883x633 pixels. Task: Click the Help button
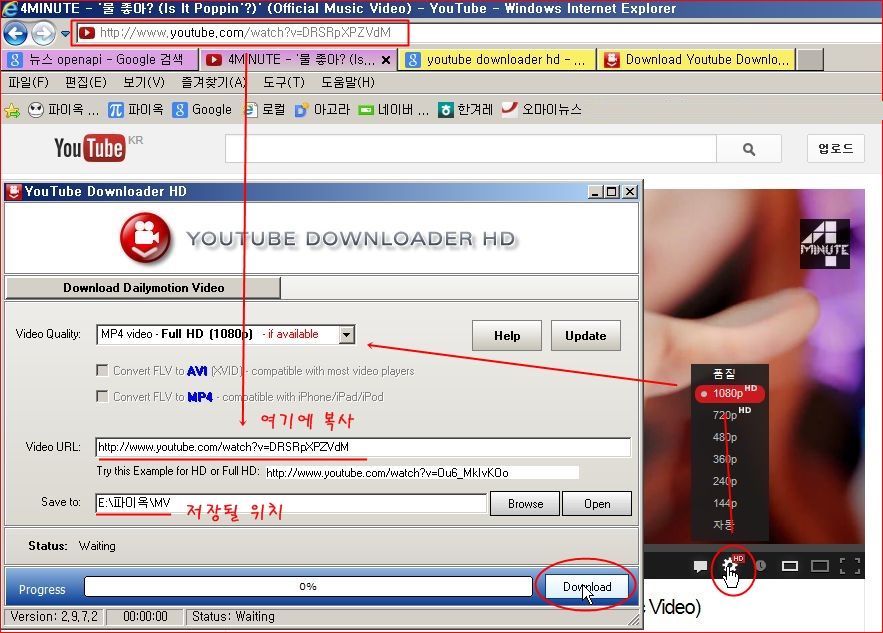click(507, 336)
